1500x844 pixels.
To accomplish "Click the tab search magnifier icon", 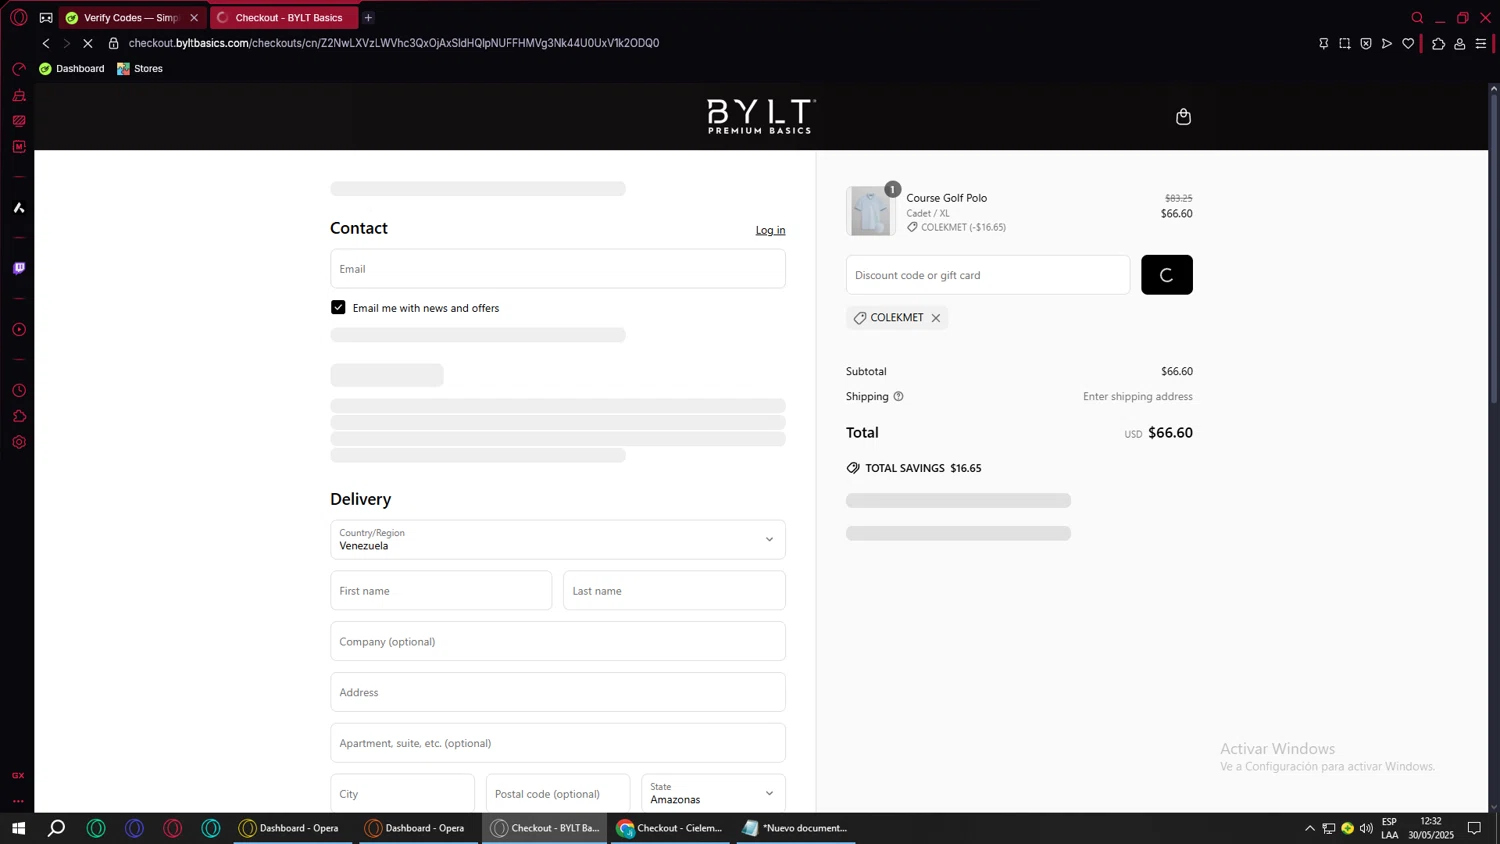I will [x=1417, y=17].
